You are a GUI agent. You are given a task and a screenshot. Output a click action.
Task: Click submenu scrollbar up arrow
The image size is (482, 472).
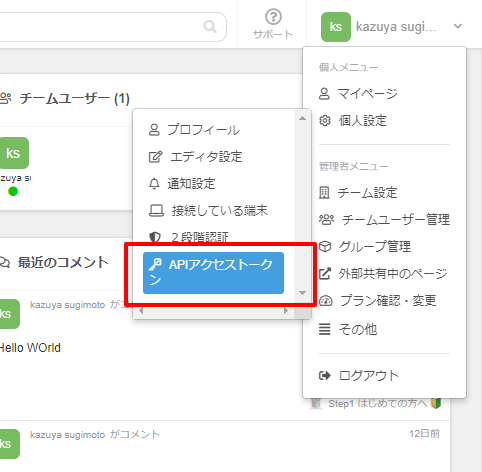click(x=302, y=118)
